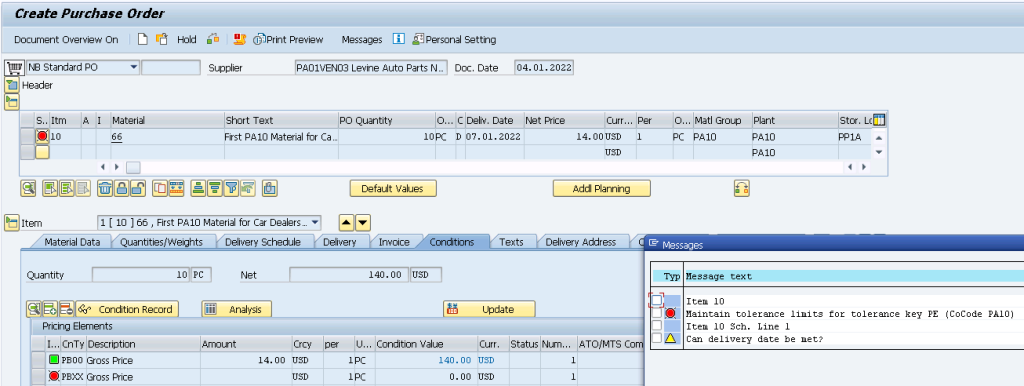Click the Unlock item open-padlock icon

click(137, 189)
